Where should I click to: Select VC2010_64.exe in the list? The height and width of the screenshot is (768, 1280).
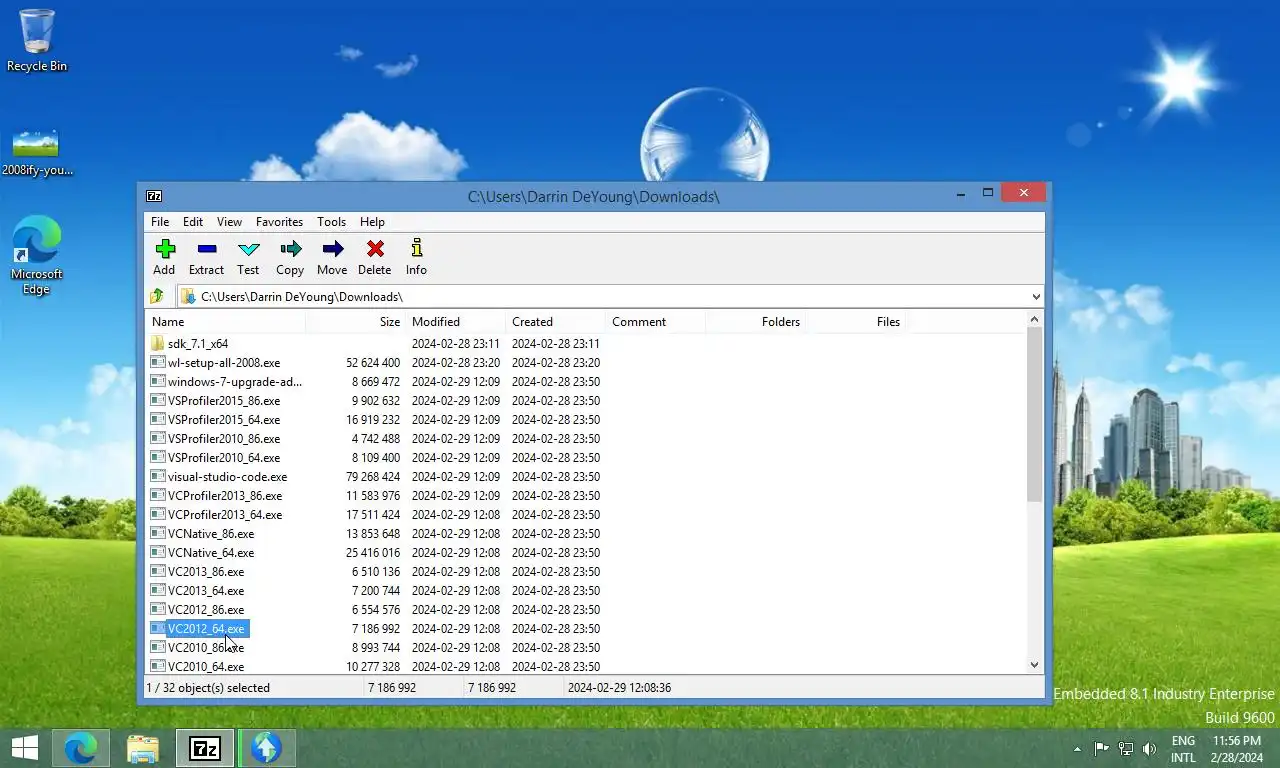[x=206, y=666]
